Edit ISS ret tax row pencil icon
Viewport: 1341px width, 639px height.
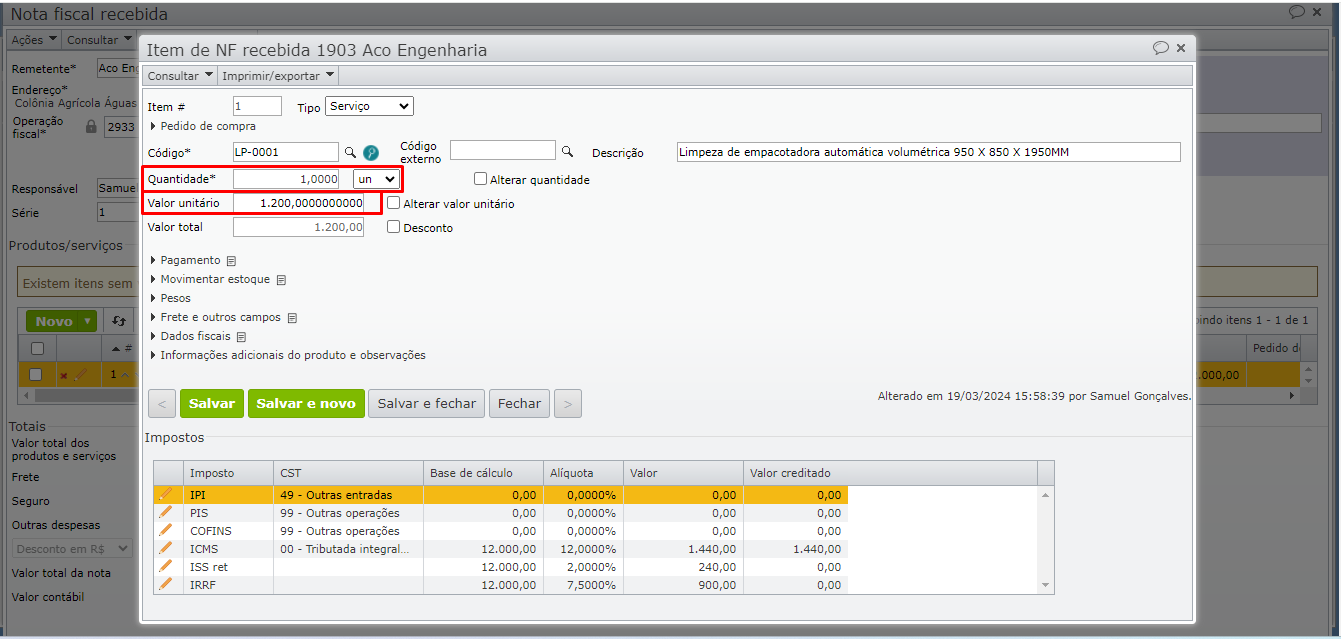[x=165, y=566]
